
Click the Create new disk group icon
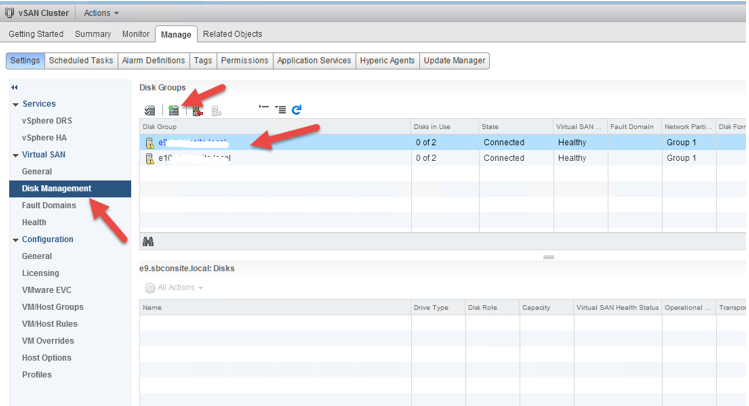tap(174, 110)
